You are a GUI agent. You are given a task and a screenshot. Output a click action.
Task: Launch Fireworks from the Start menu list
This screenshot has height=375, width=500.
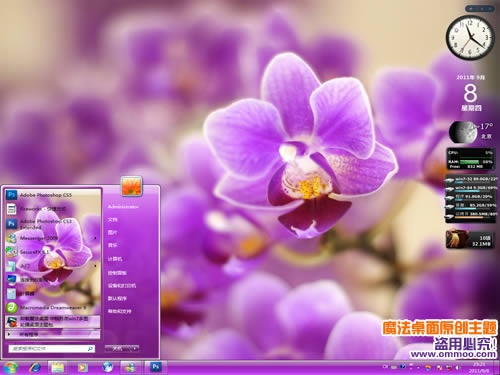(53, 209)
